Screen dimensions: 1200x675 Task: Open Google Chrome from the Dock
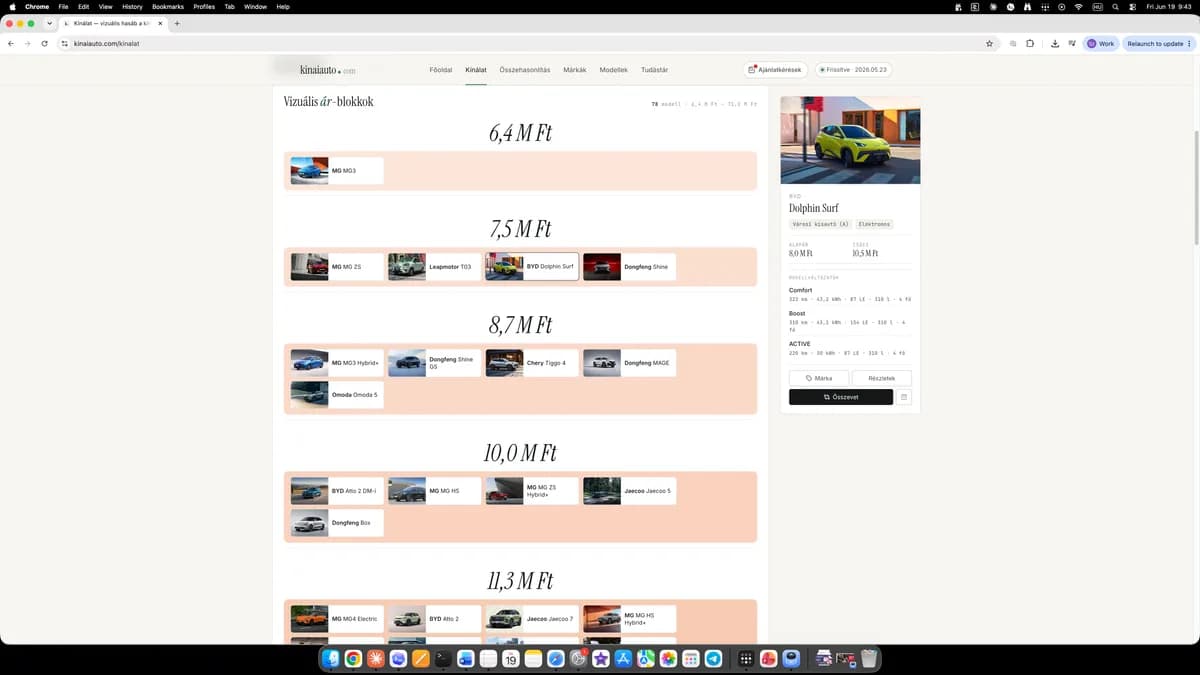[353, 659]
